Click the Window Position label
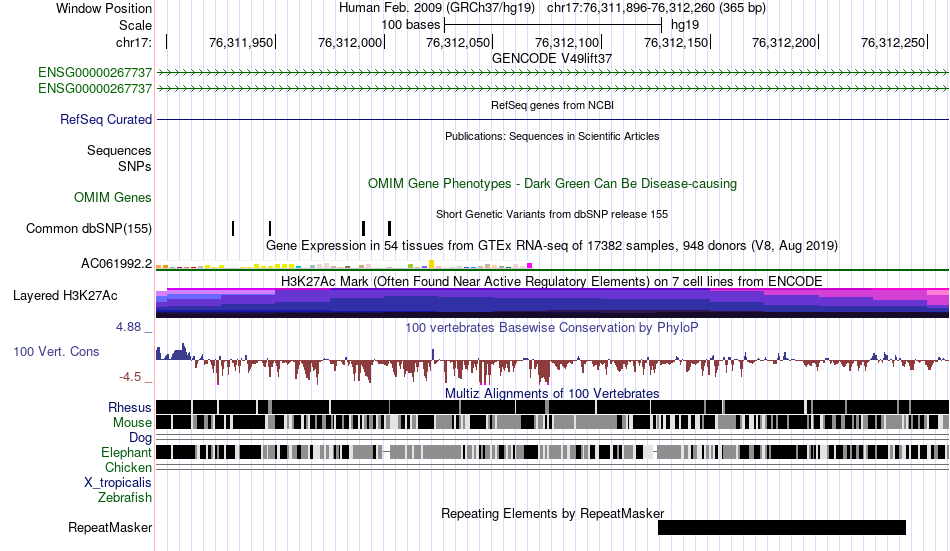This screenshot has height=551, width=950. 104,8
